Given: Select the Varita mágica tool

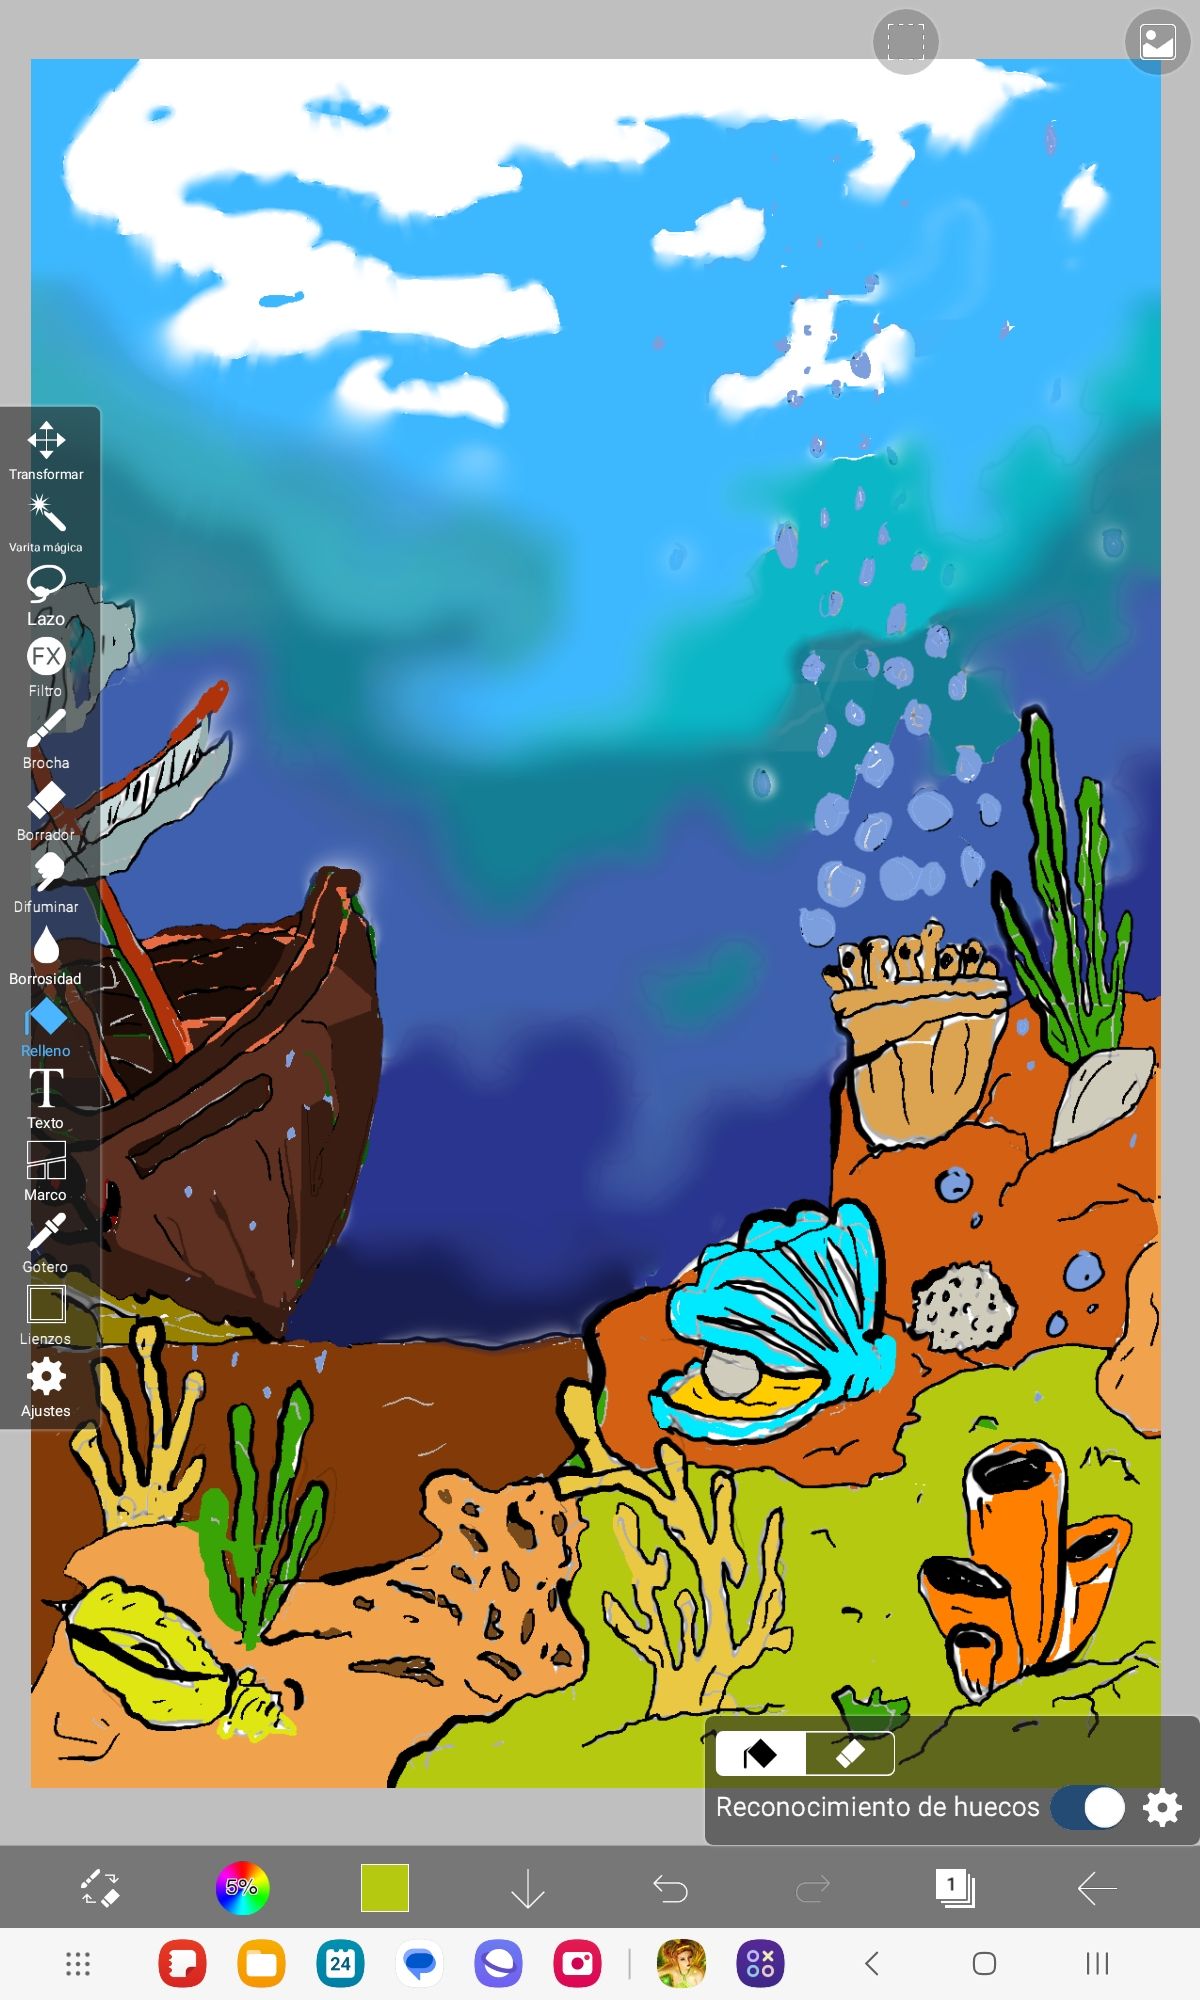Looking at the screenshot, I should pos(46,522).
